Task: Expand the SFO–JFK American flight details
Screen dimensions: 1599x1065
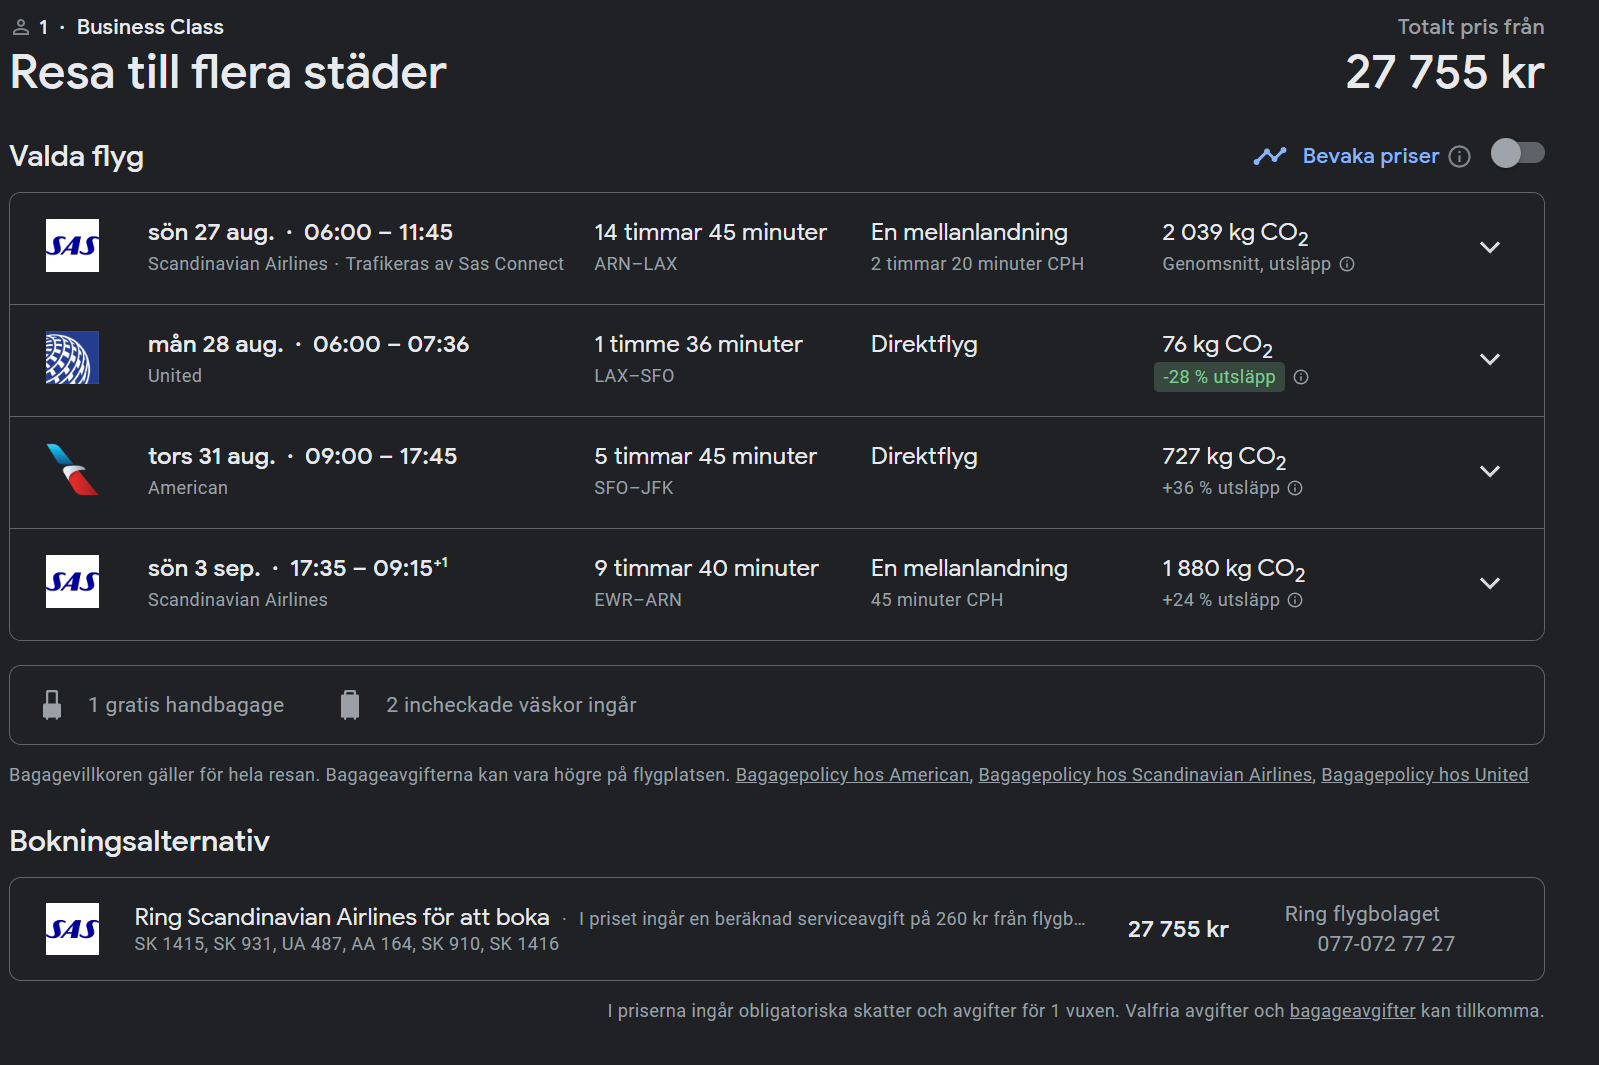Action: point(1489,472)
